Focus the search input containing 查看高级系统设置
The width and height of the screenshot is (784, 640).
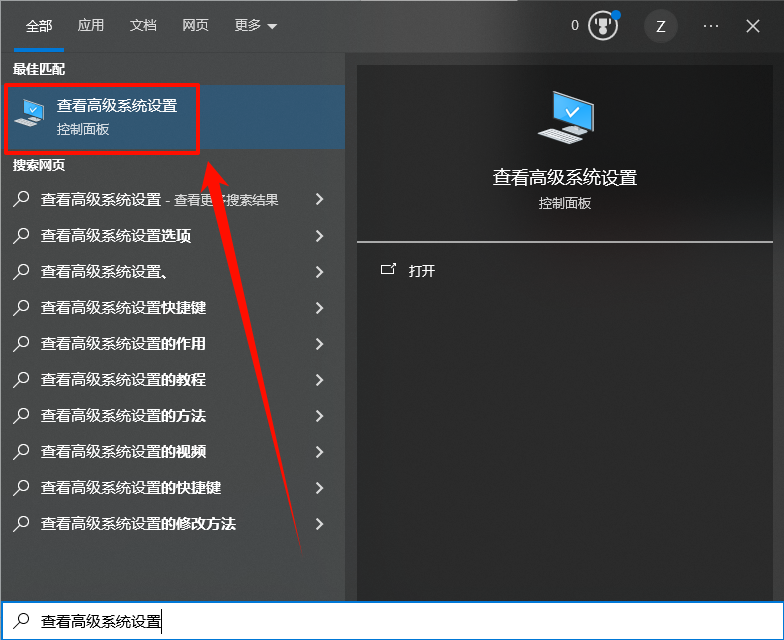(x=392, y=620)
